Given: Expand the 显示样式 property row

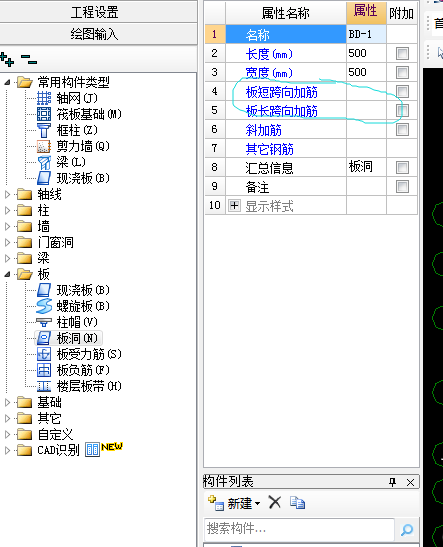Looking at the screenshot, I should (x=234, y=205).
